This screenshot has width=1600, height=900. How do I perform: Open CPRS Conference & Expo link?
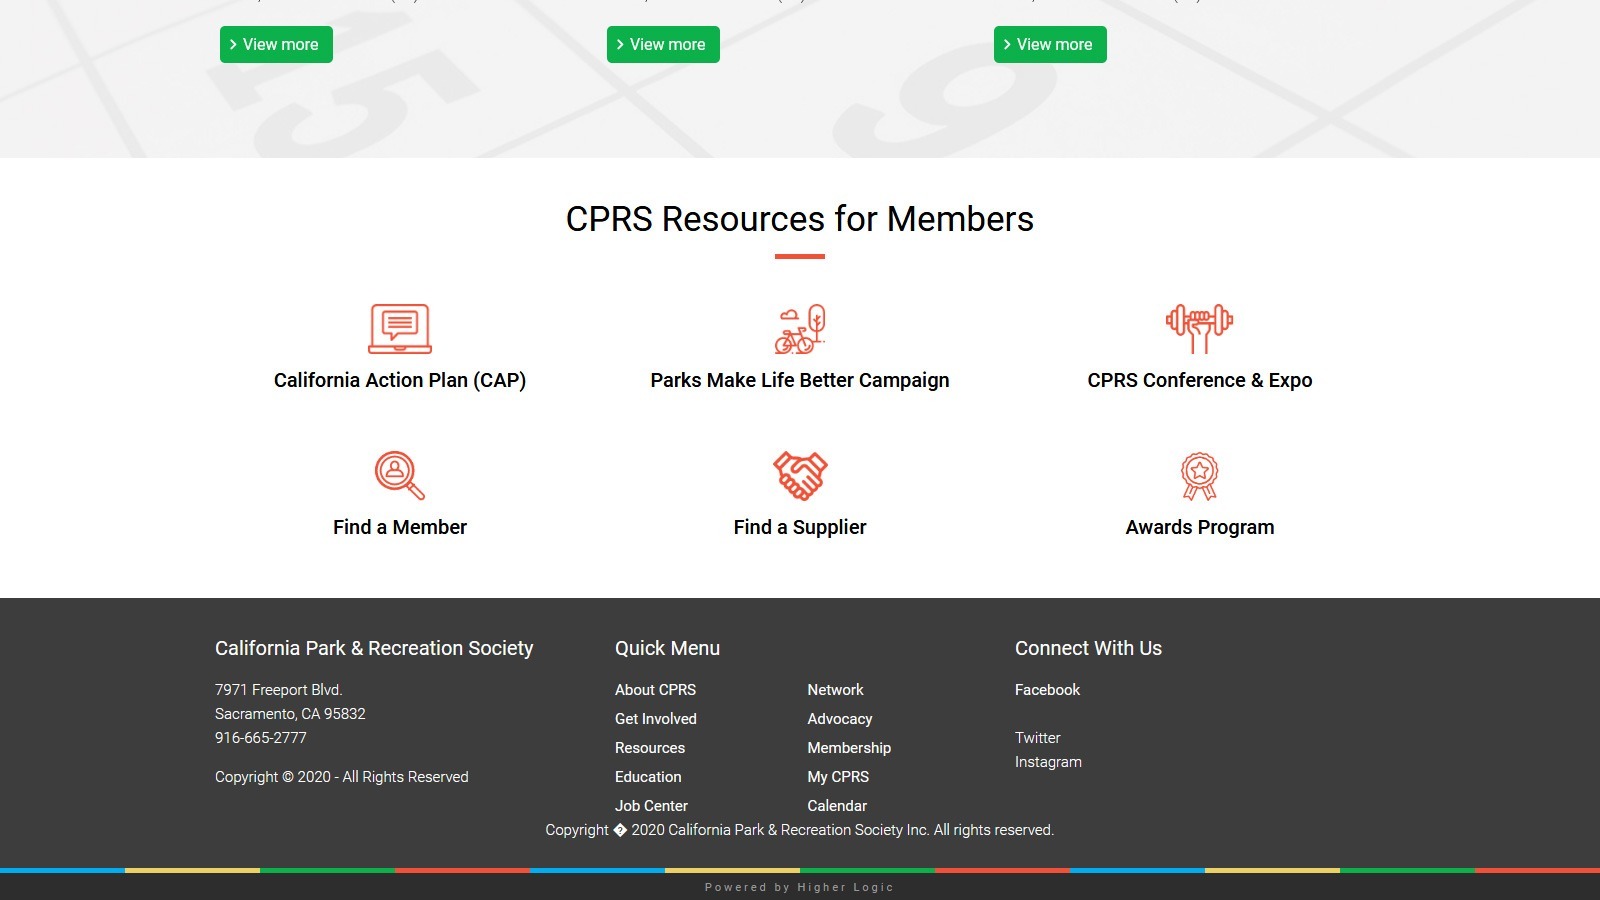[x=1200, y=380]
